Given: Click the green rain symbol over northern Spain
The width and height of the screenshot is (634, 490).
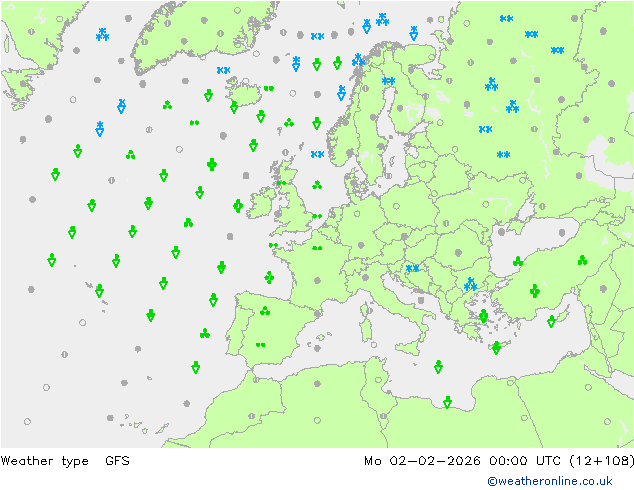Looking at the screenshot, I should click(265, 311).
